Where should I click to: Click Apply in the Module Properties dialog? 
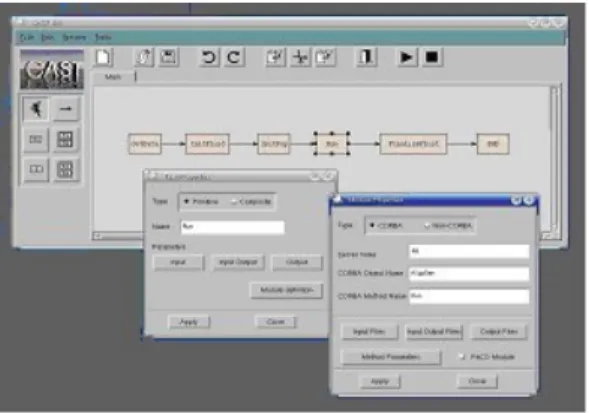tap(380, 381)
